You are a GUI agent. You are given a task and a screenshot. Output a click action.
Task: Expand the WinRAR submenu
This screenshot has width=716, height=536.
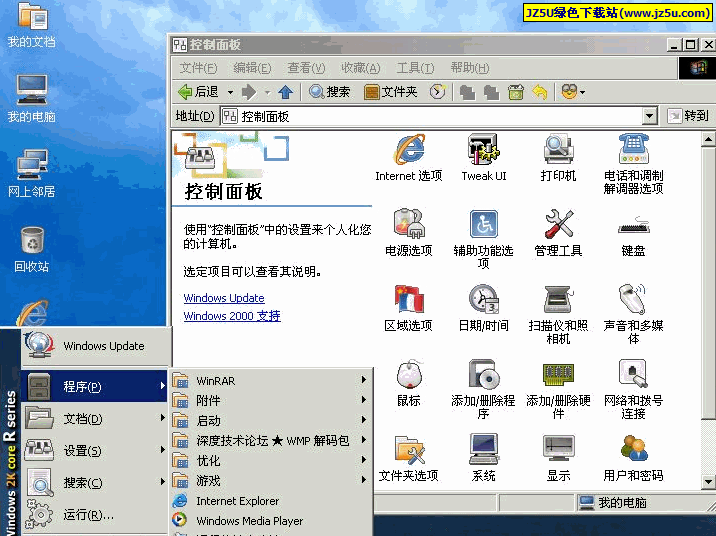click(271, 380)
